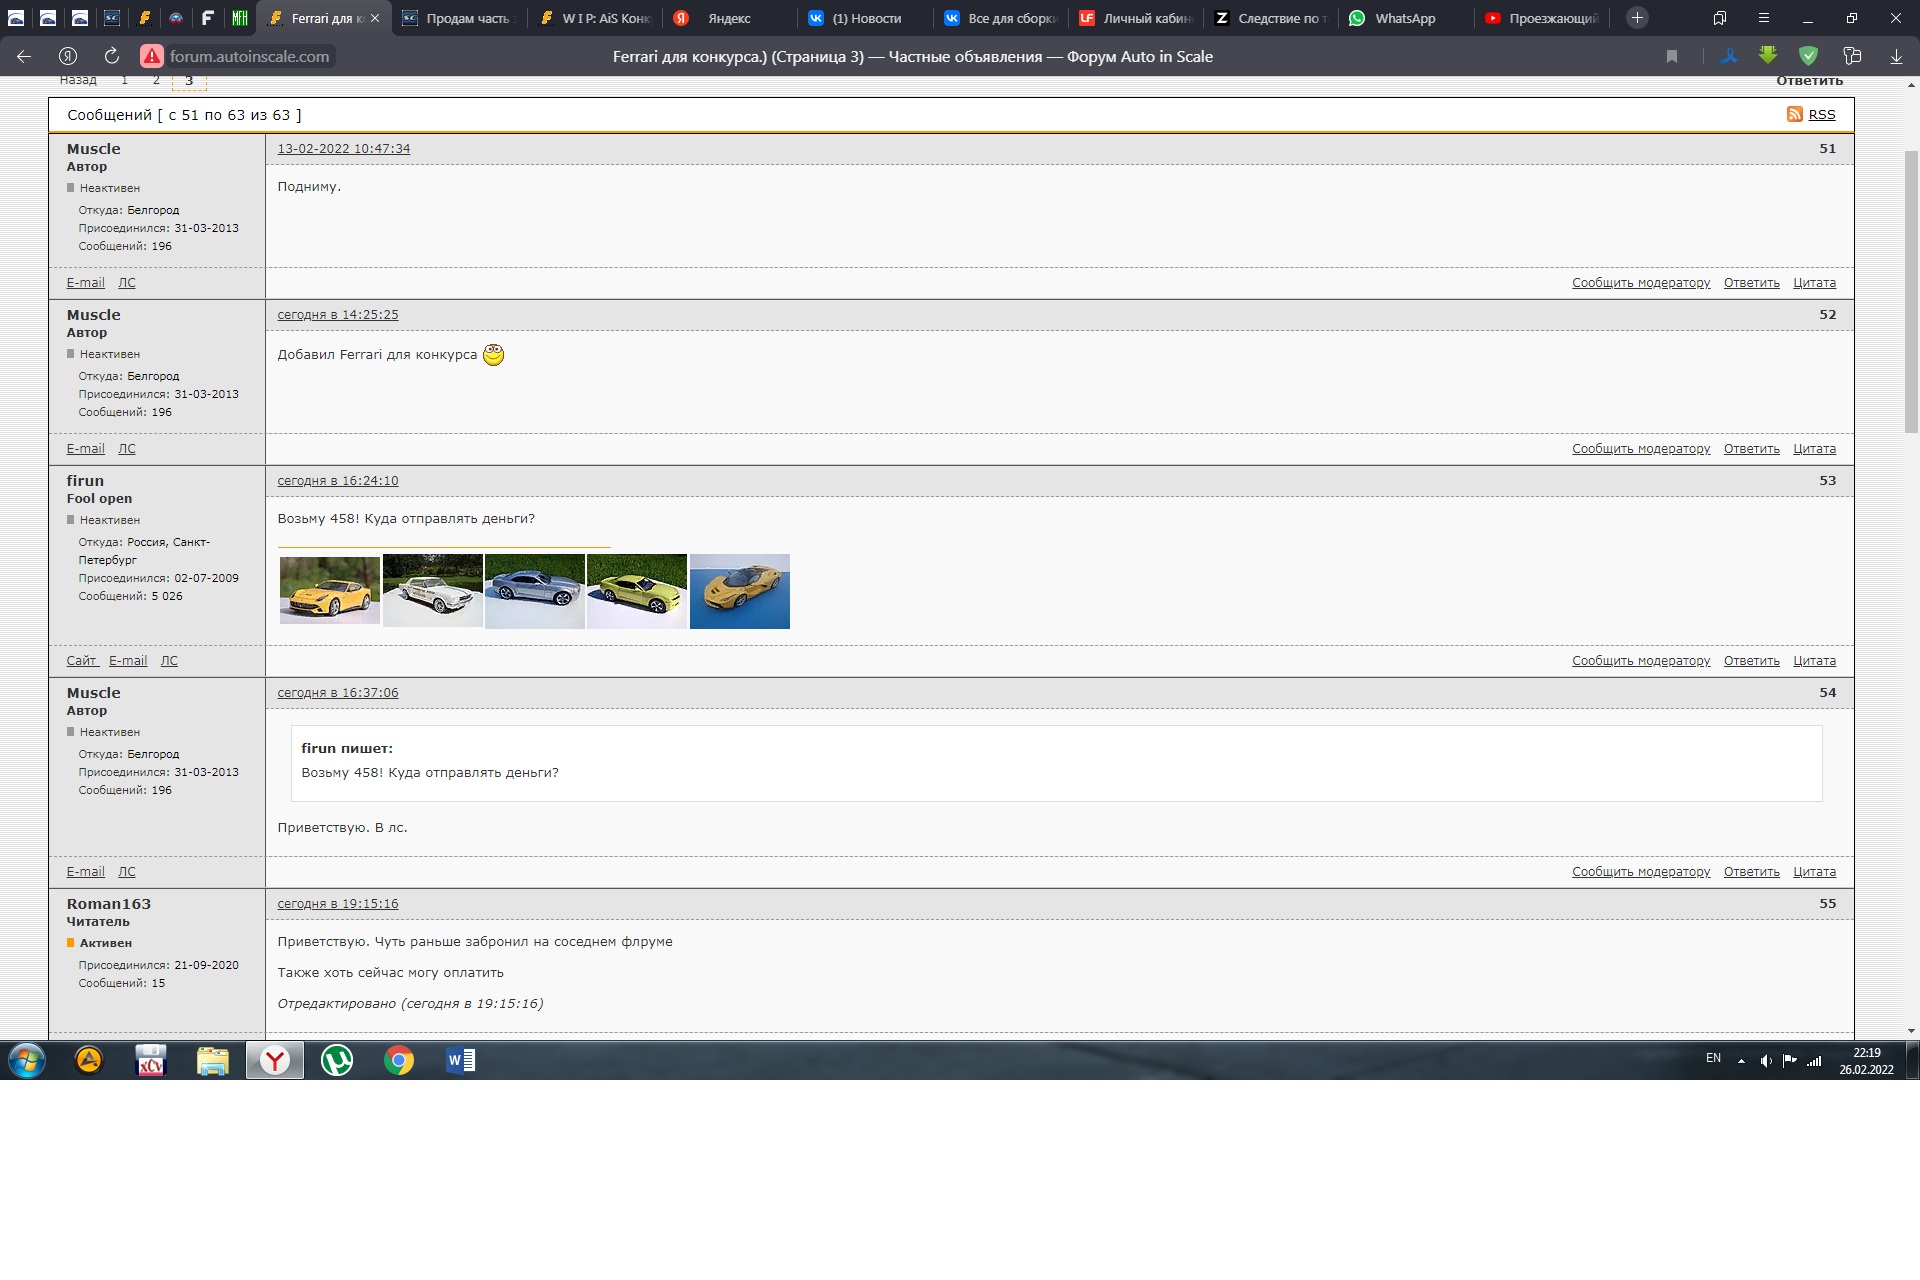
Task: Click the green shield protection icon
Action: pyautogui.click(x=1808, y=56)
